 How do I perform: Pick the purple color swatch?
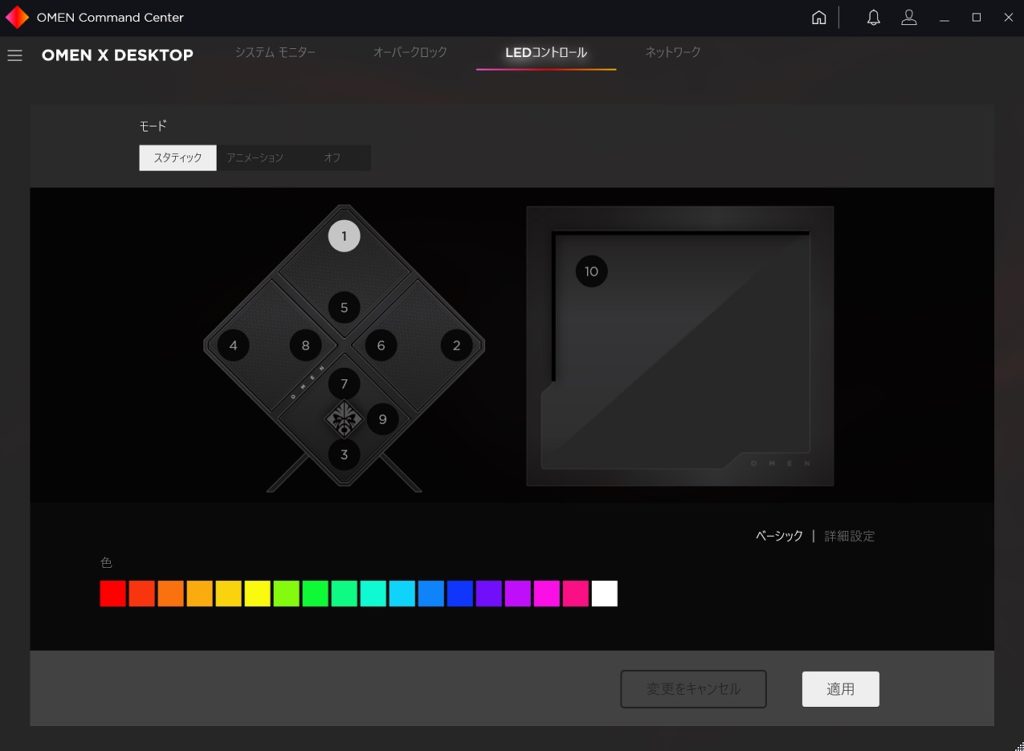pyautogui.click(x=518, y=594)
